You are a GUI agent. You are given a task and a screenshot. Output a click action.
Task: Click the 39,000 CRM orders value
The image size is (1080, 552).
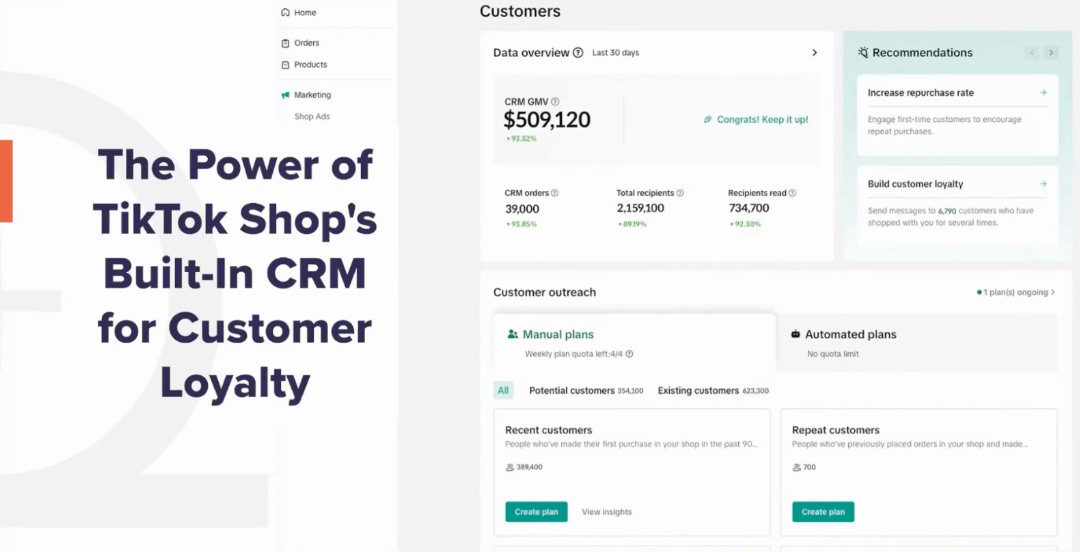[522, 208]
